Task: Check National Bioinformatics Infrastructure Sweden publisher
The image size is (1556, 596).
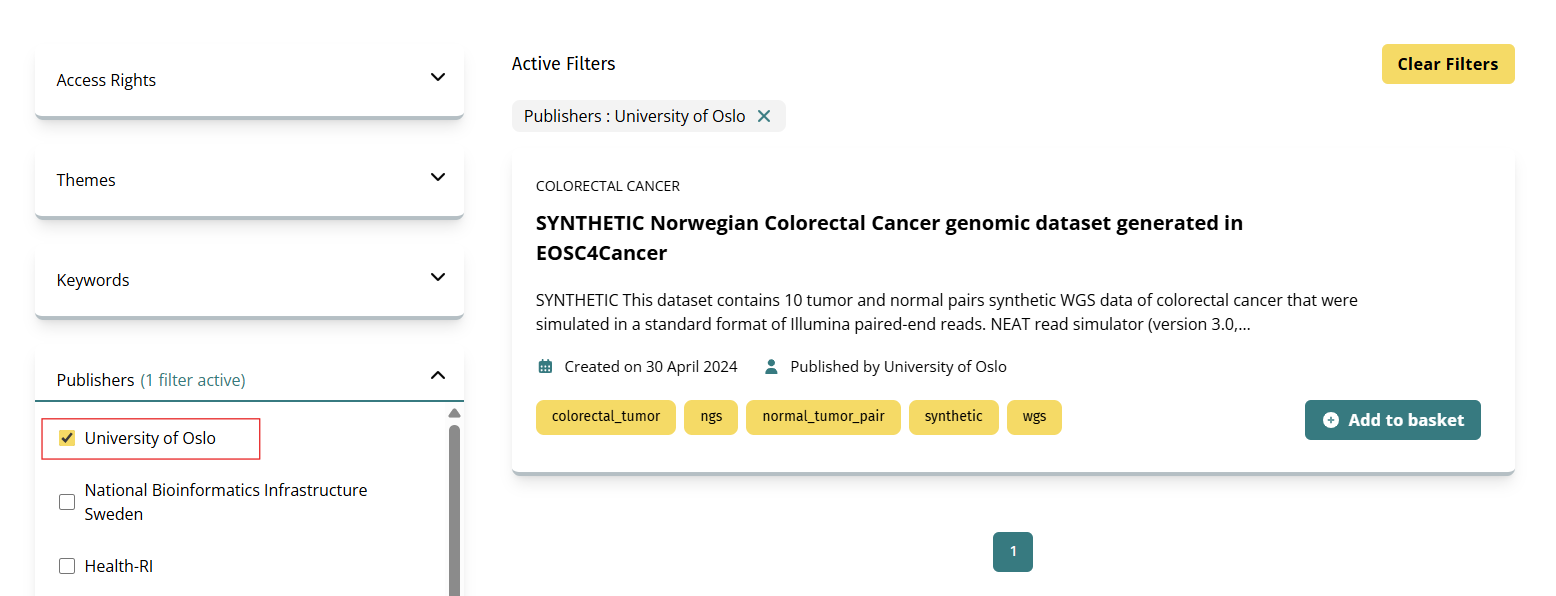Action: click(x=67, y=502)
